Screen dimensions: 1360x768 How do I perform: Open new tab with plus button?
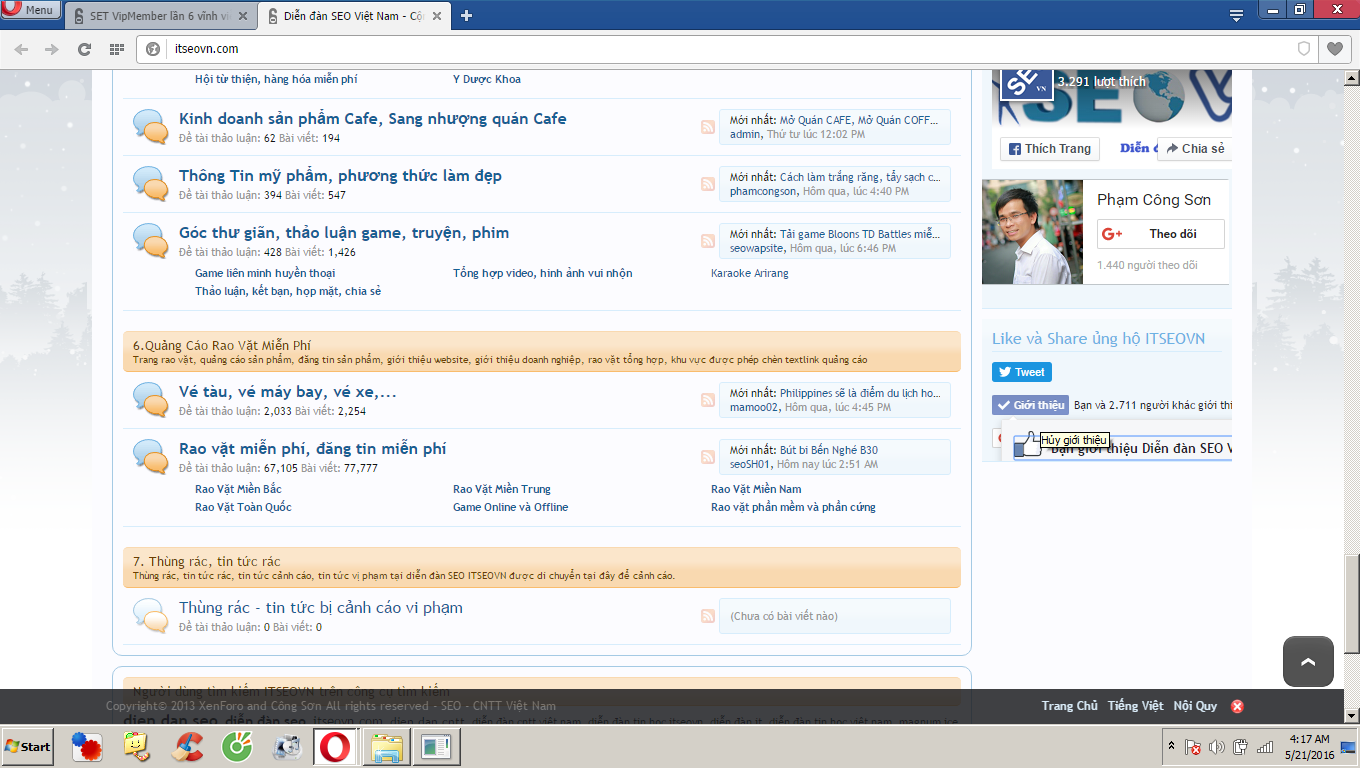(466, 15)
